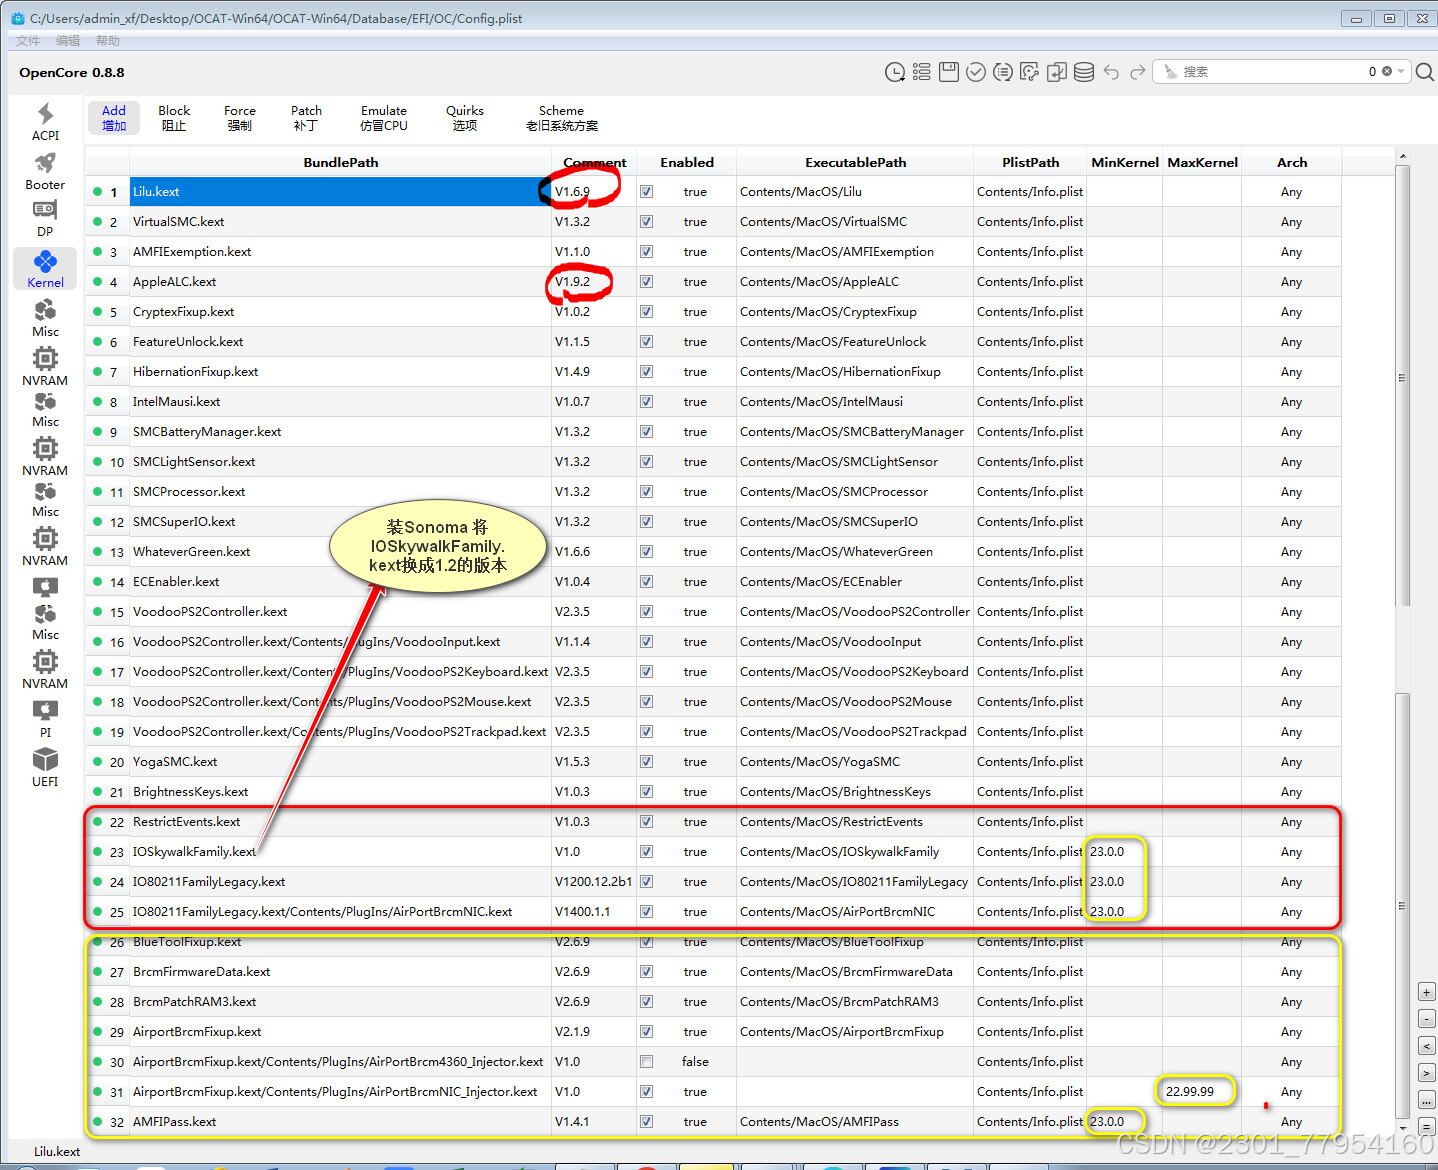Enable AirPortBrcm4360_Injector.kext checkbox
This screenshot has height=1170, width=1438.
pos(647,1062)
